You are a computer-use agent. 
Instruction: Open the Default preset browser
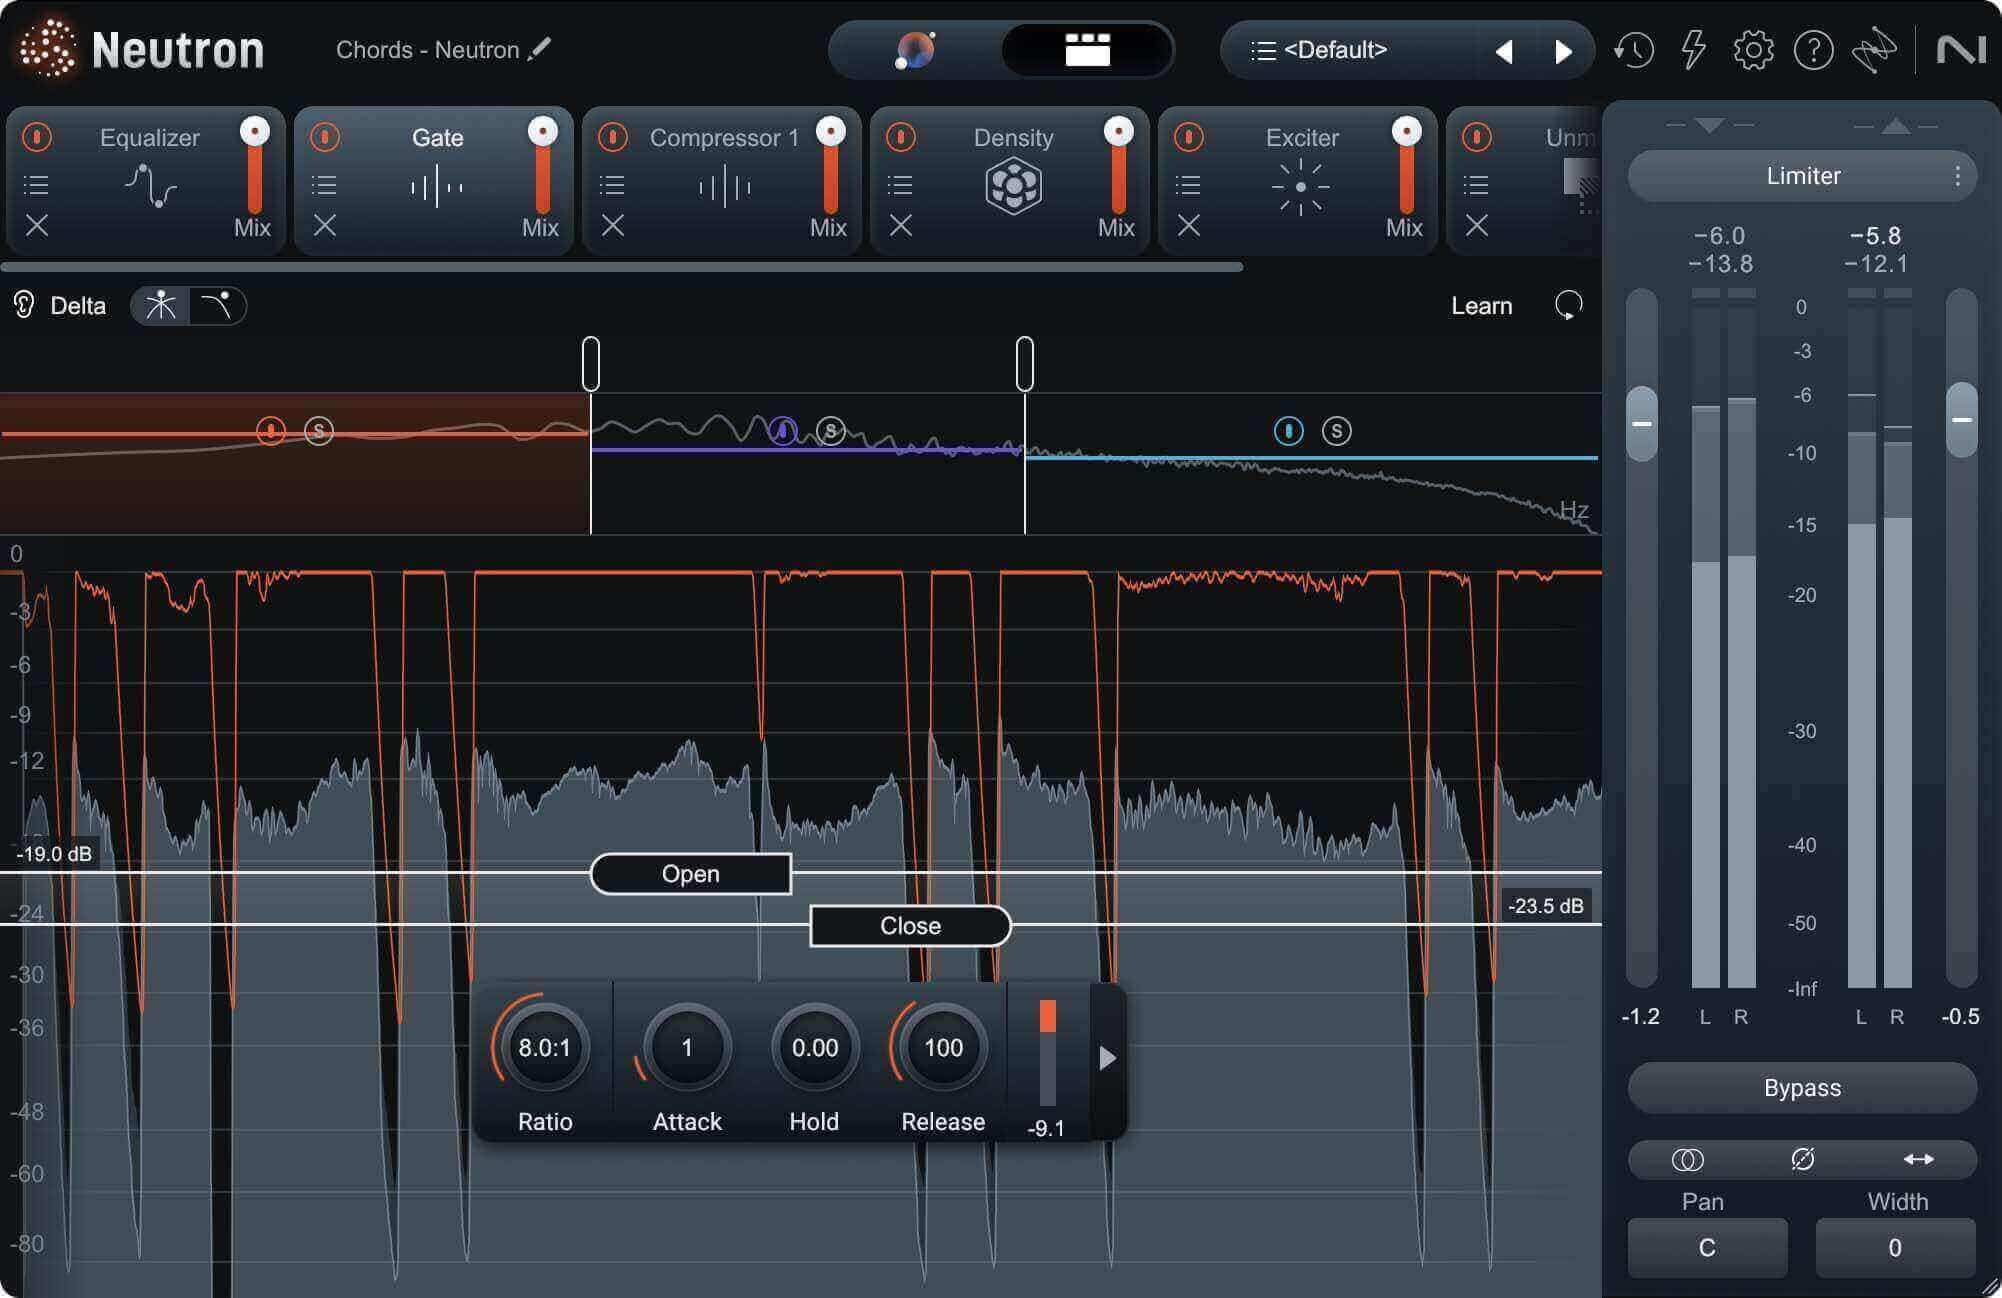(x=1320, y=50)
